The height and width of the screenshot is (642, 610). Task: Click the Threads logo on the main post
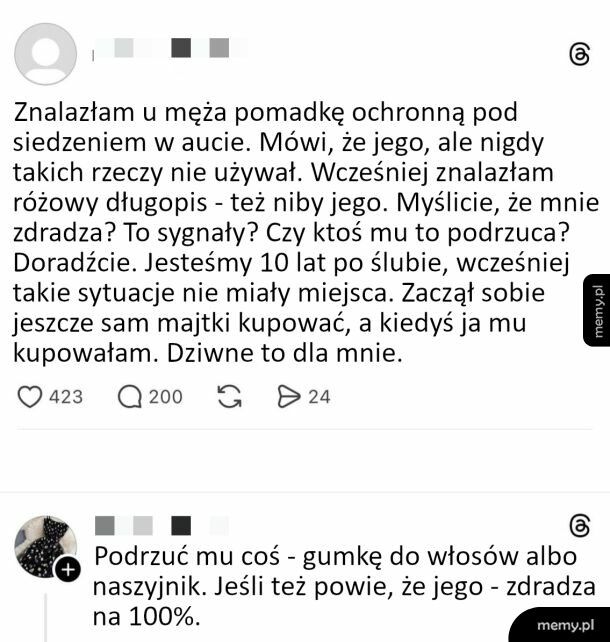coord(580,54)
